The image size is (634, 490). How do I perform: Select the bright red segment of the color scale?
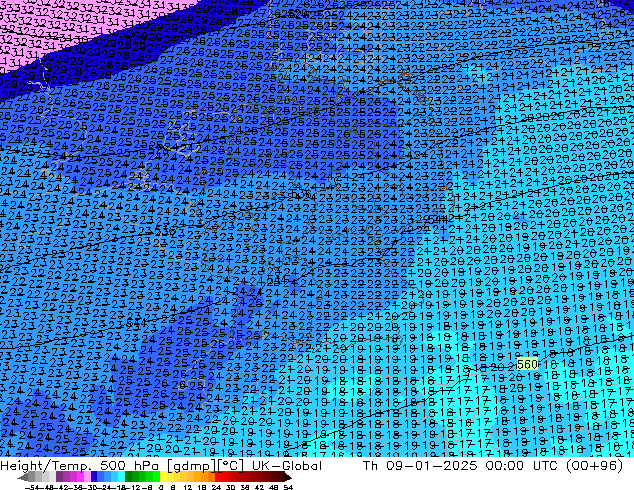pos(218,477)
